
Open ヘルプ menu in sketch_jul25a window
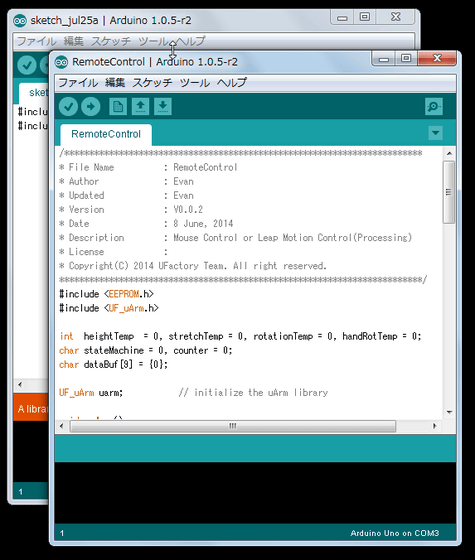point(191,41)
